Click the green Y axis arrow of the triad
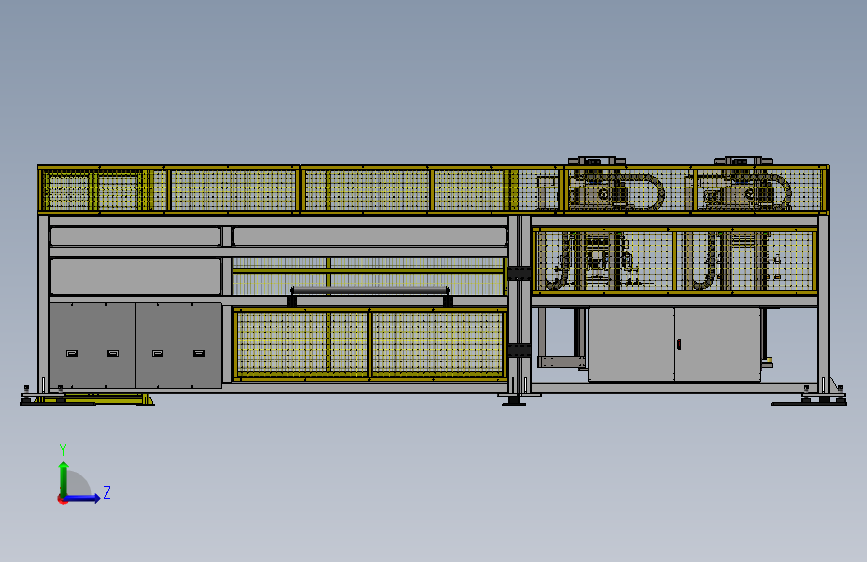This screenshot has height=562, width=867. click(x=64, y=479)
